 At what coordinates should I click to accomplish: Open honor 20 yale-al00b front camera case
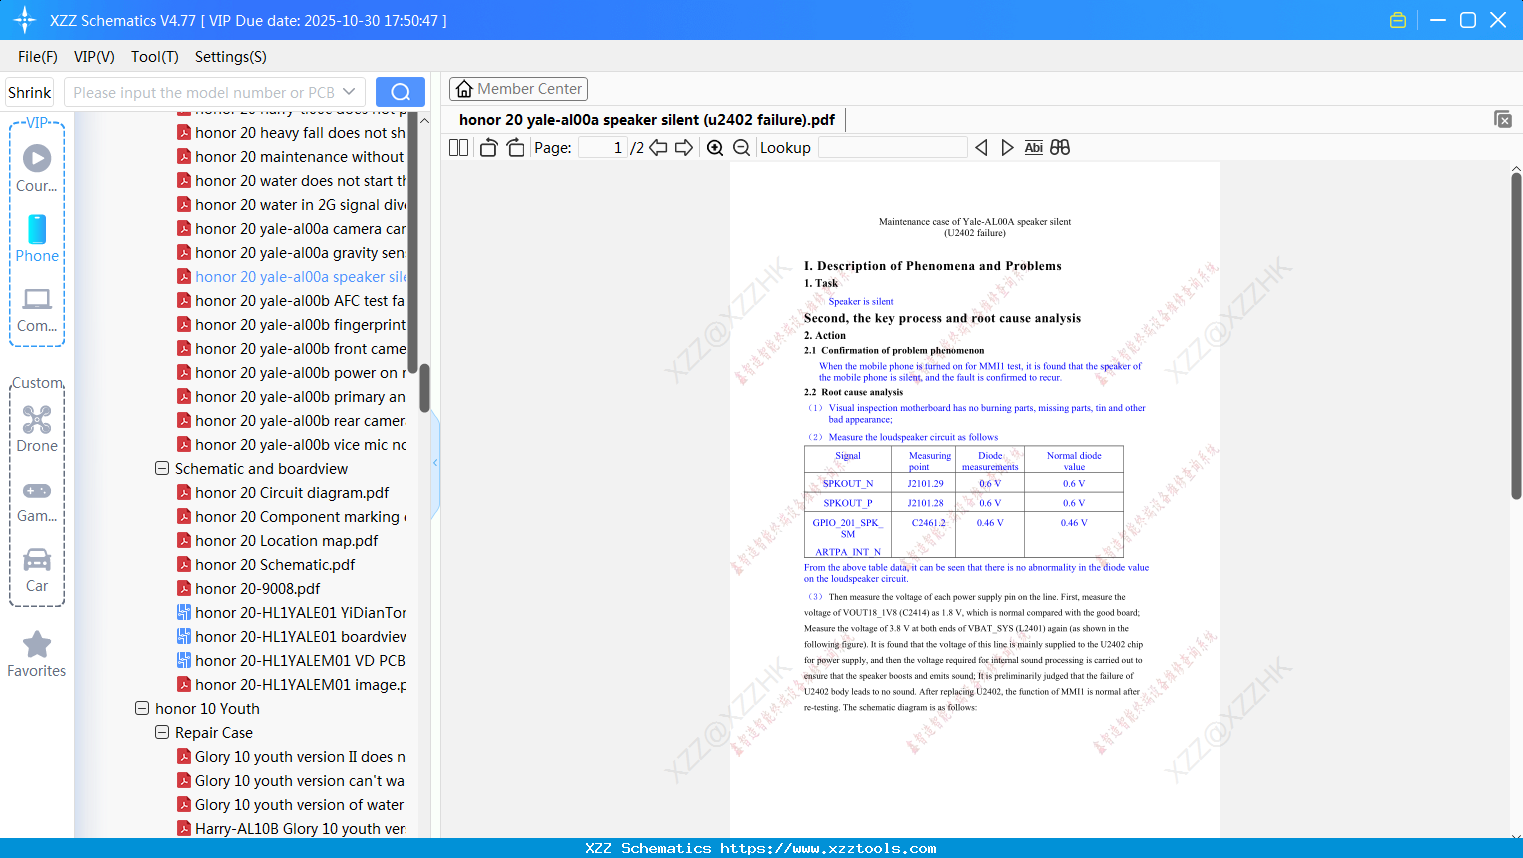(x=291, y=348)
